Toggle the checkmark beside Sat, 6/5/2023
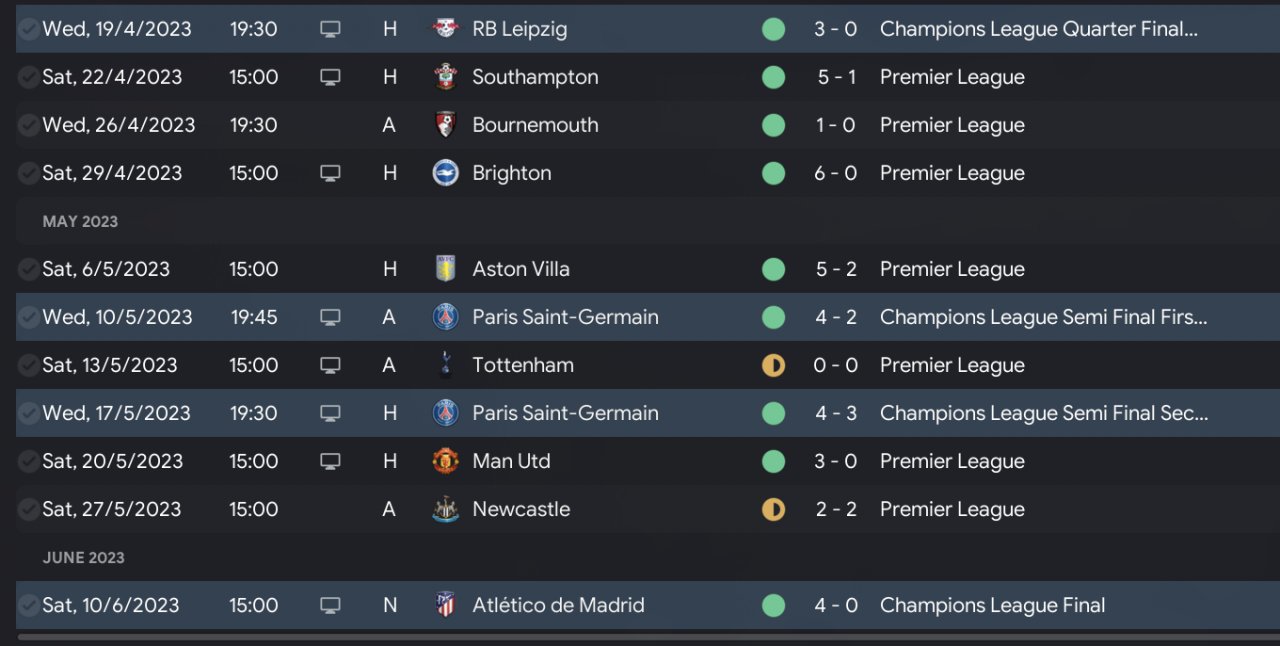The image size is (1280, 646). point(29,269)
